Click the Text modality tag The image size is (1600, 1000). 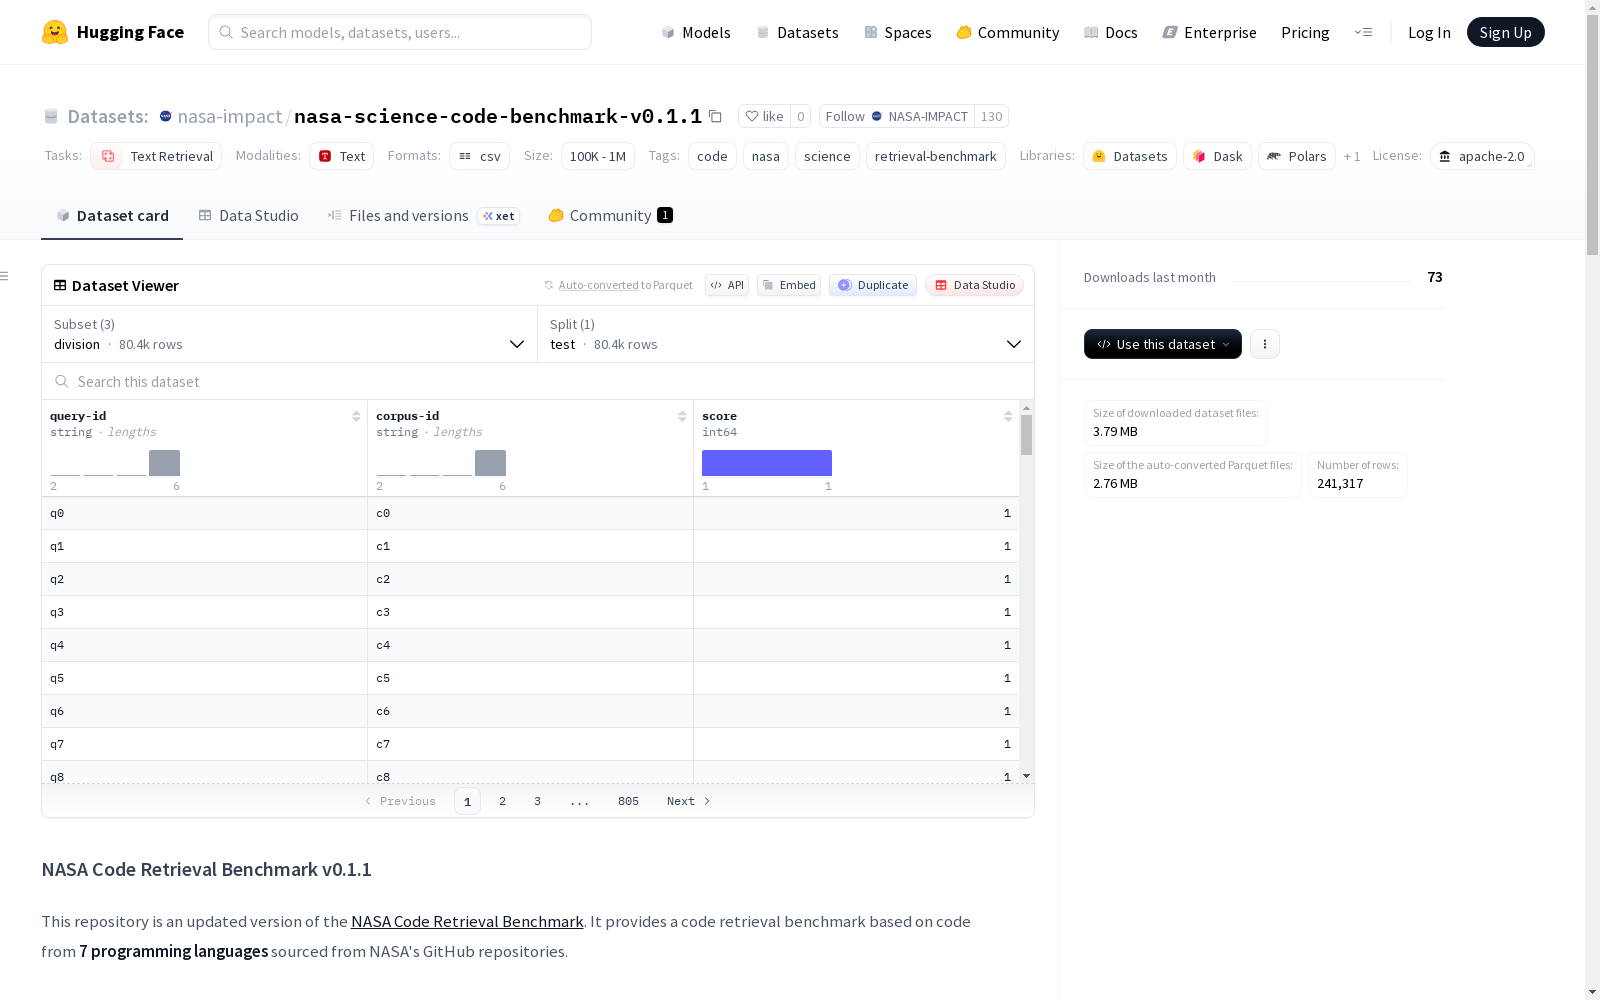(342, 156)
